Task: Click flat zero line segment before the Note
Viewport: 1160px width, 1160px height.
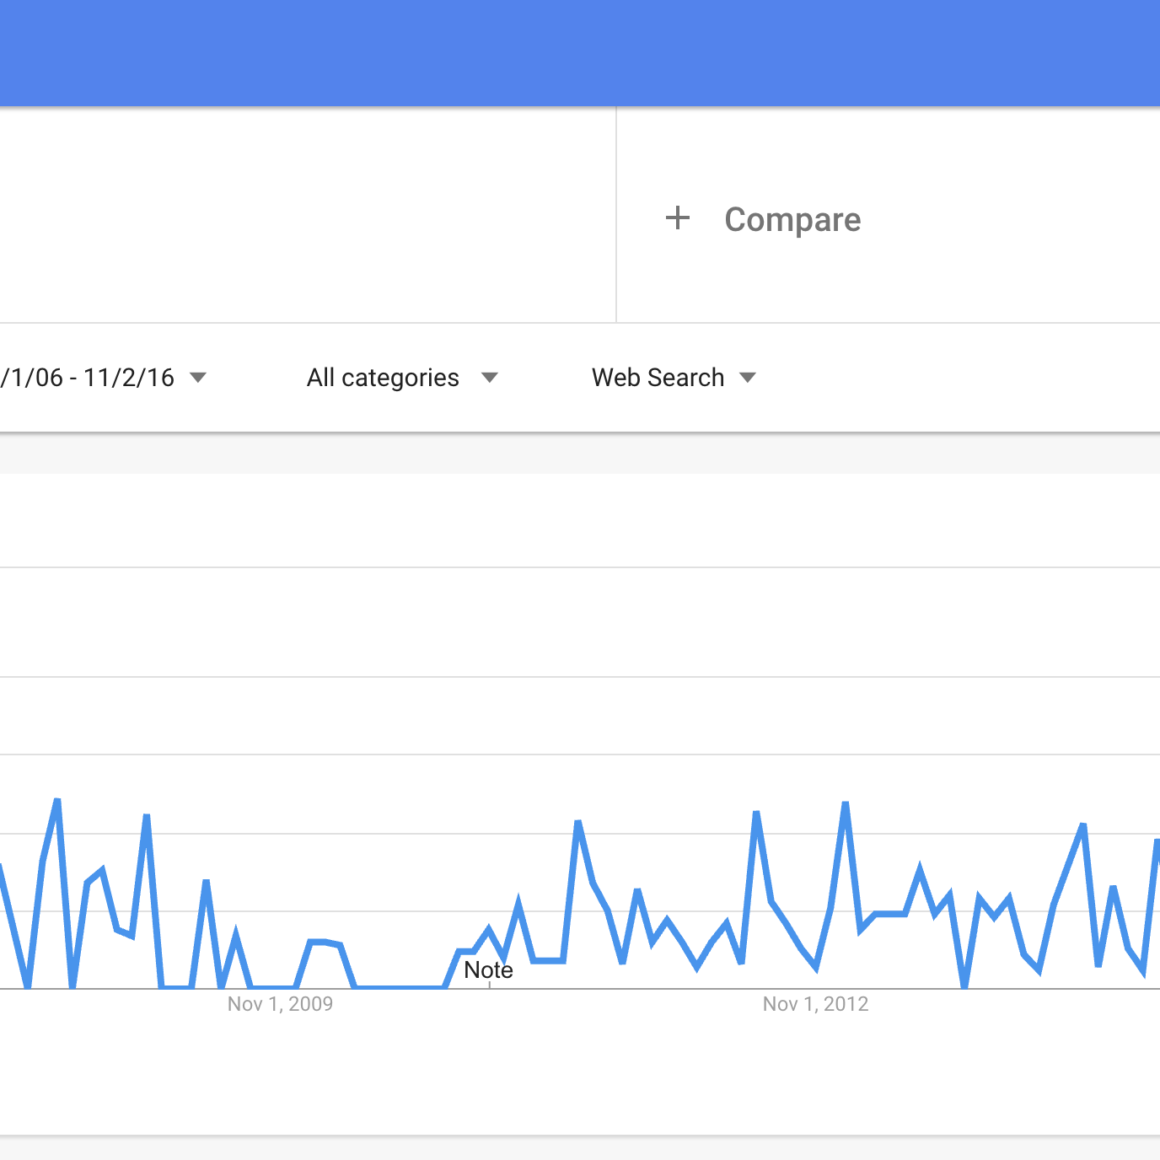Action: click(x=400, y=987)
